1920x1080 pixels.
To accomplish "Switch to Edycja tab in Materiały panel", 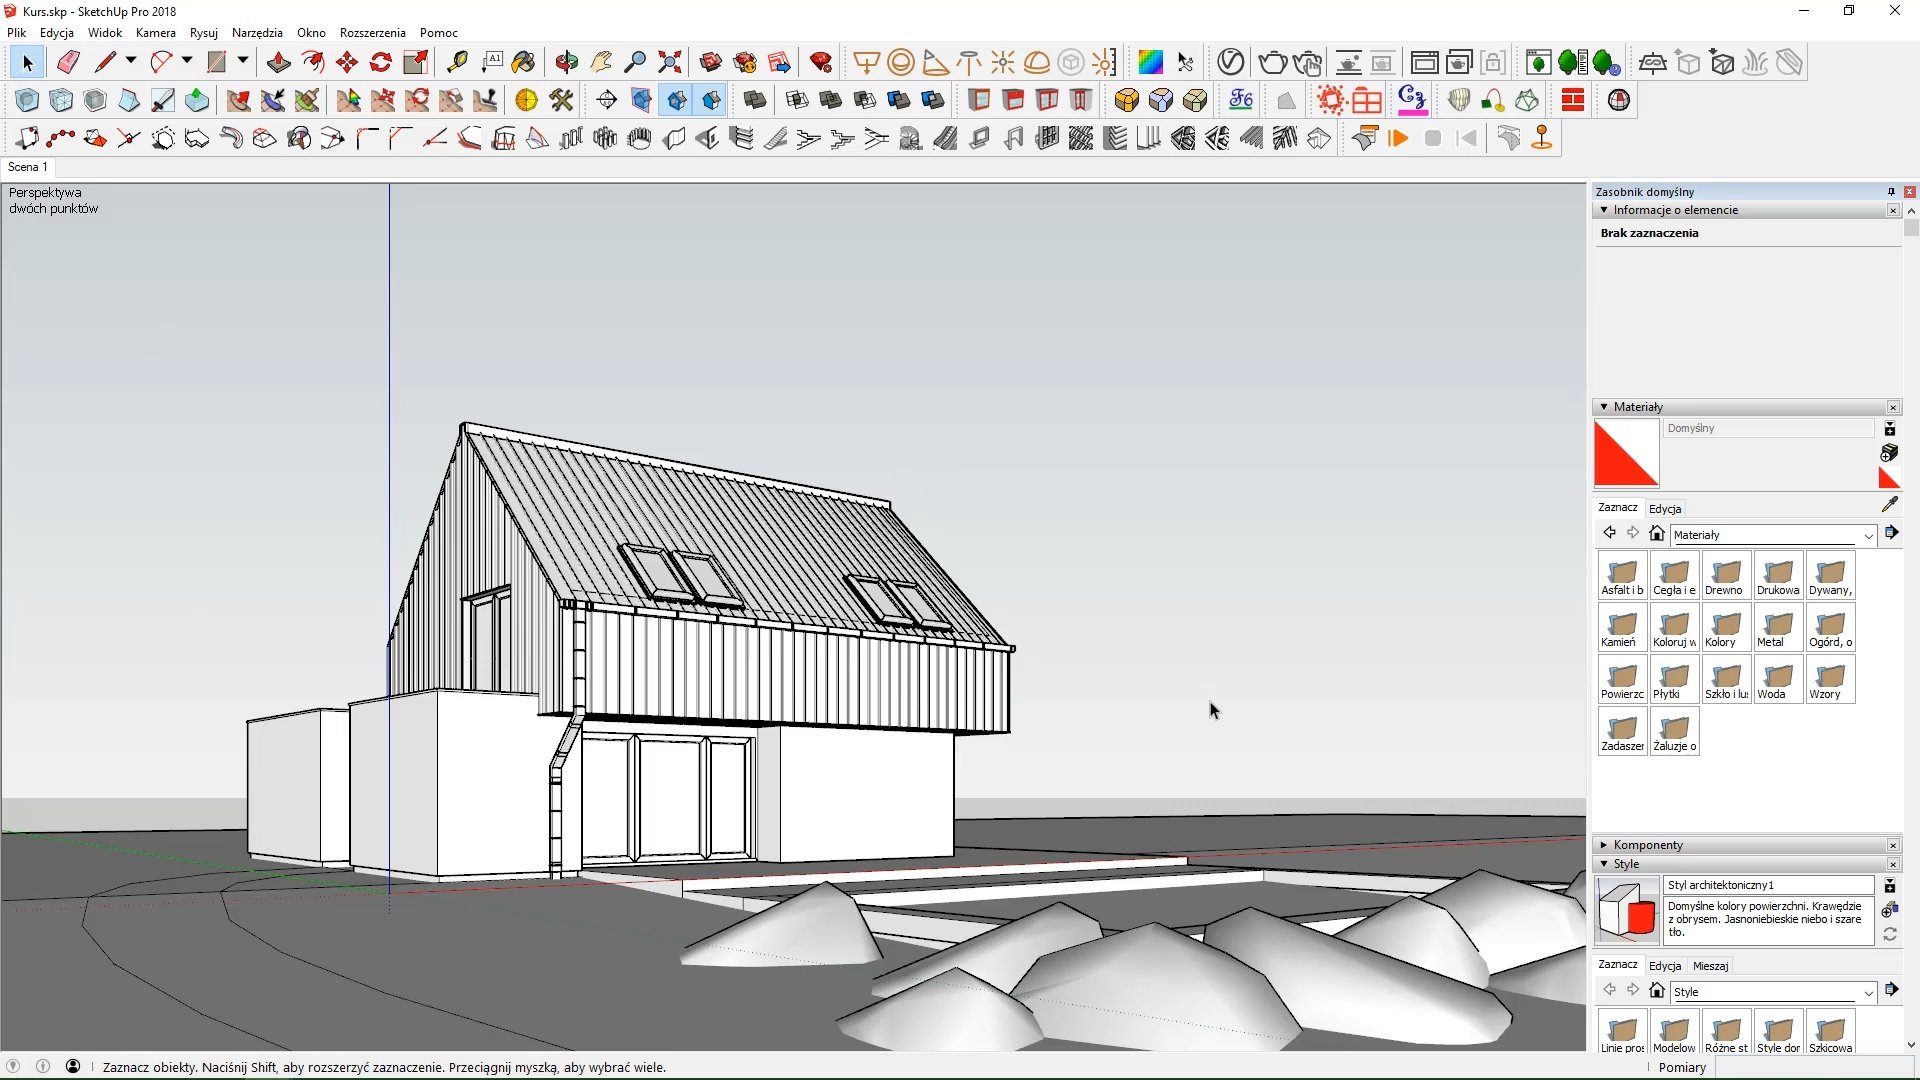I will [x=1665, y=508].
